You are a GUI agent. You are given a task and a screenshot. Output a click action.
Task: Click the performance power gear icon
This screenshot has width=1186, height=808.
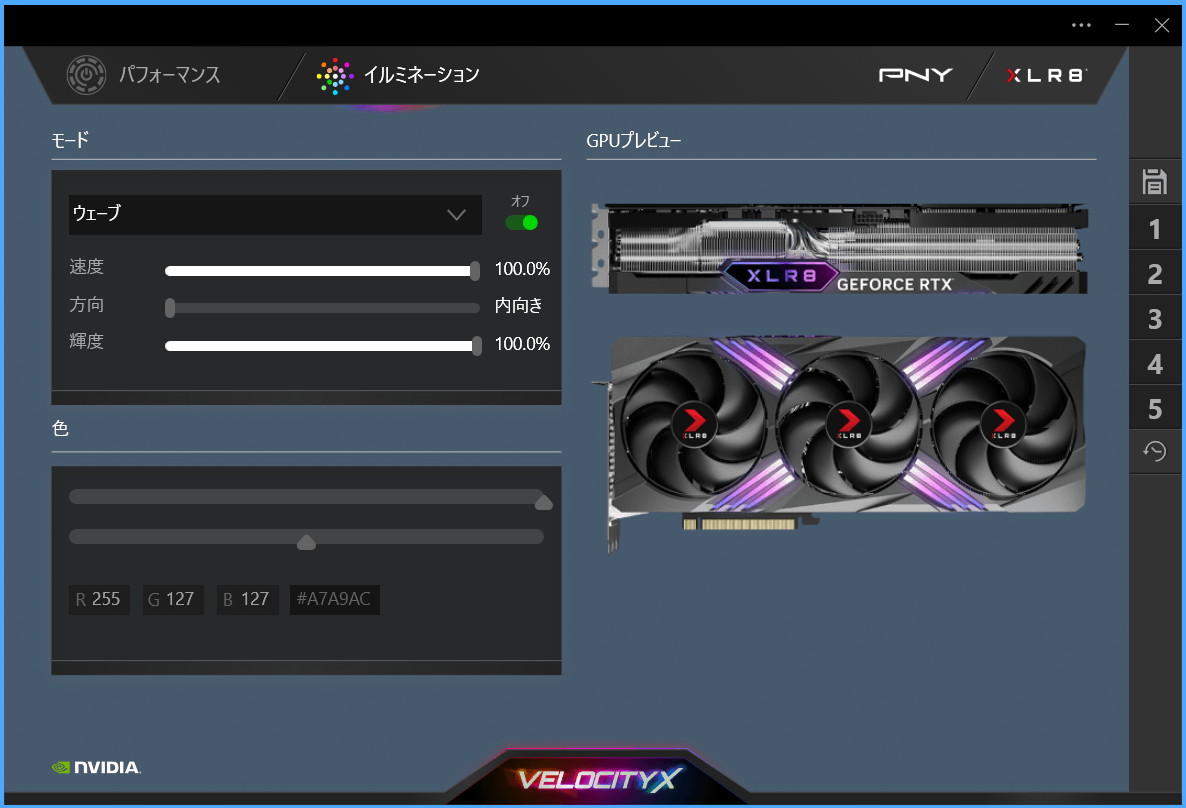[x=86, y=75]
